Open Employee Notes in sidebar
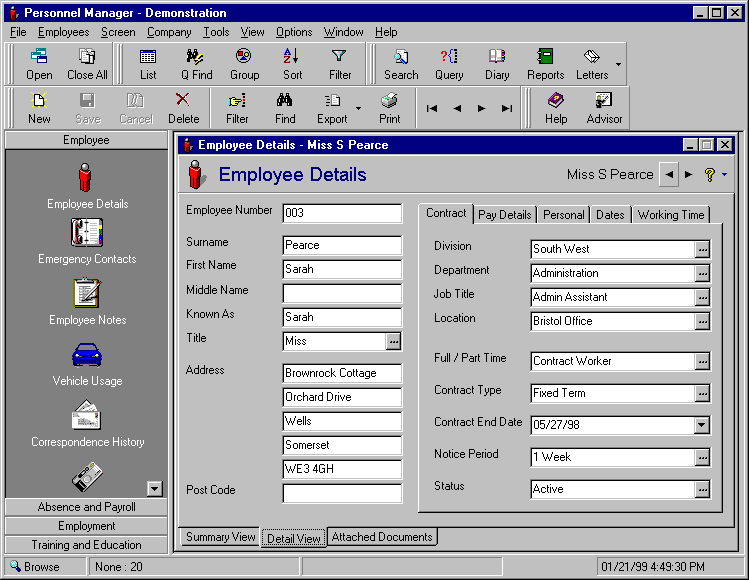The image size is (749, 580). coord(87,302)
